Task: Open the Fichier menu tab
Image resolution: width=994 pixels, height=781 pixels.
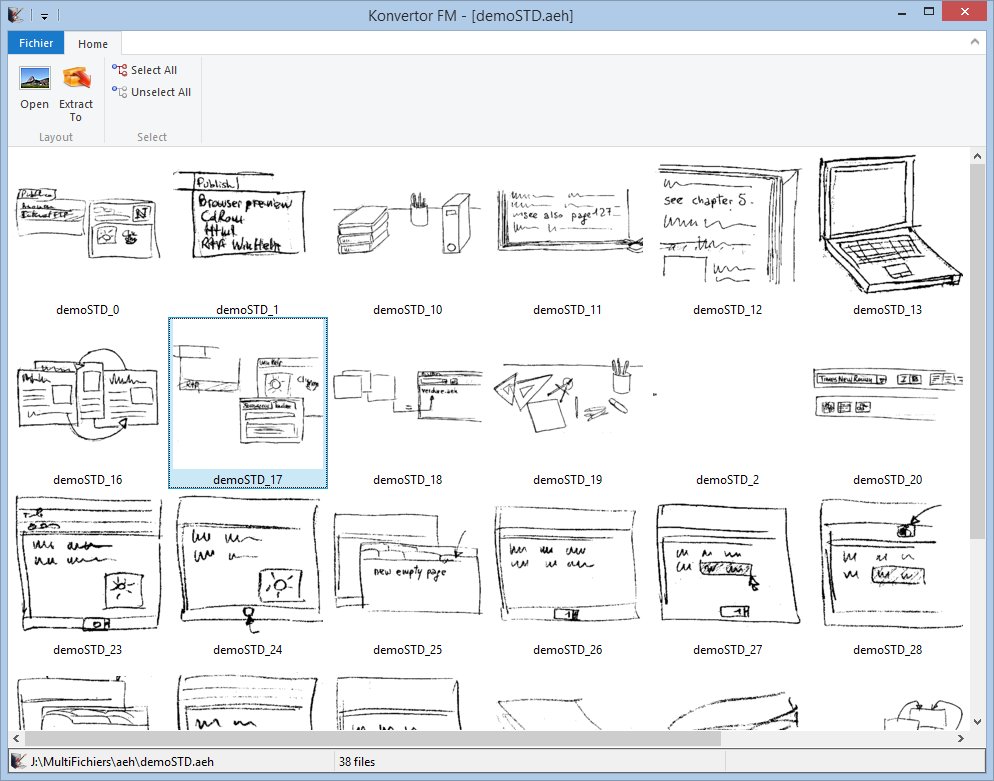Action: click(36, 43)
